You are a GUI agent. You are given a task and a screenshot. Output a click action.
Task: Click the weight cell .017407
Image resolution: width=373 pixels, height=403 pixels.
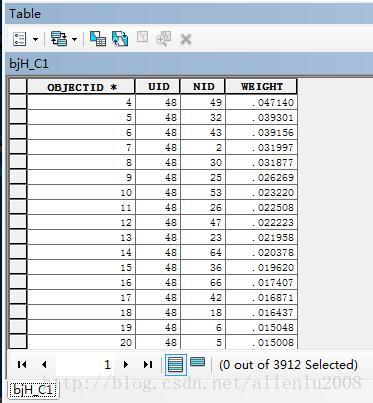(261, 282)
